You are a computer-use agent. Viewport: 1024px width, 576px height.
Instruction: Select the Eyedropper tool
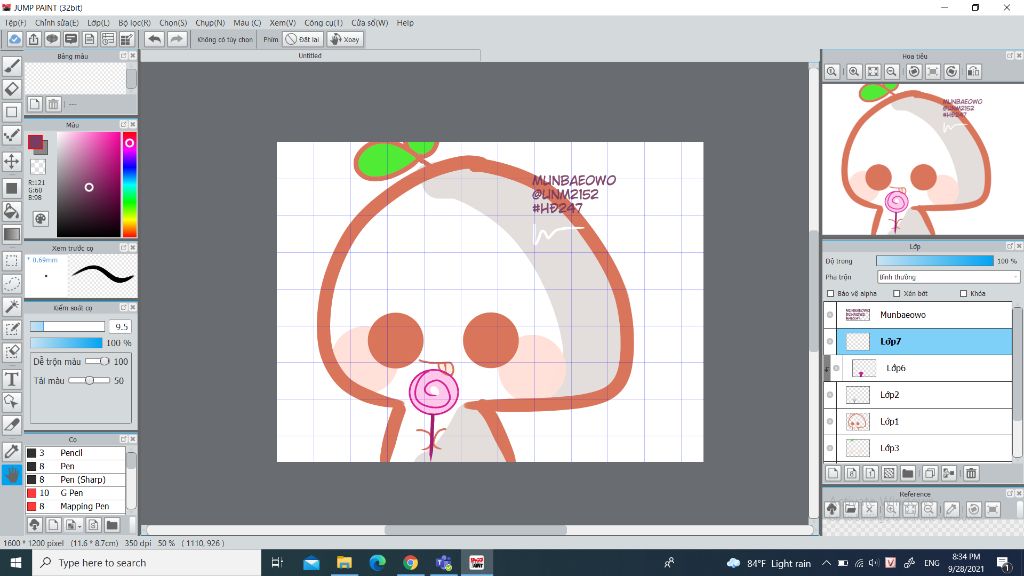click(12, 451)
